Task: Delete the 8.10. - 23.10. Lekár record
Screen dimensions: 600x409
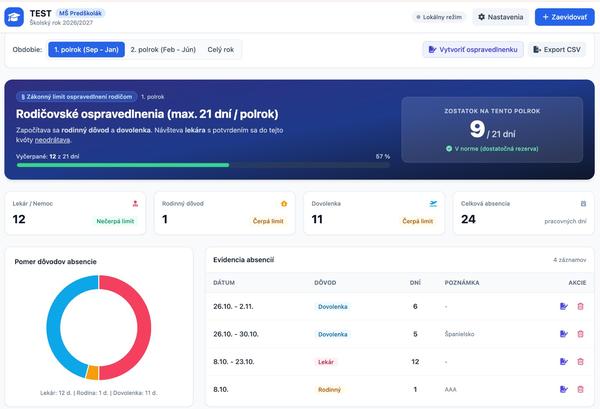Action: click(x=580, y=361)
